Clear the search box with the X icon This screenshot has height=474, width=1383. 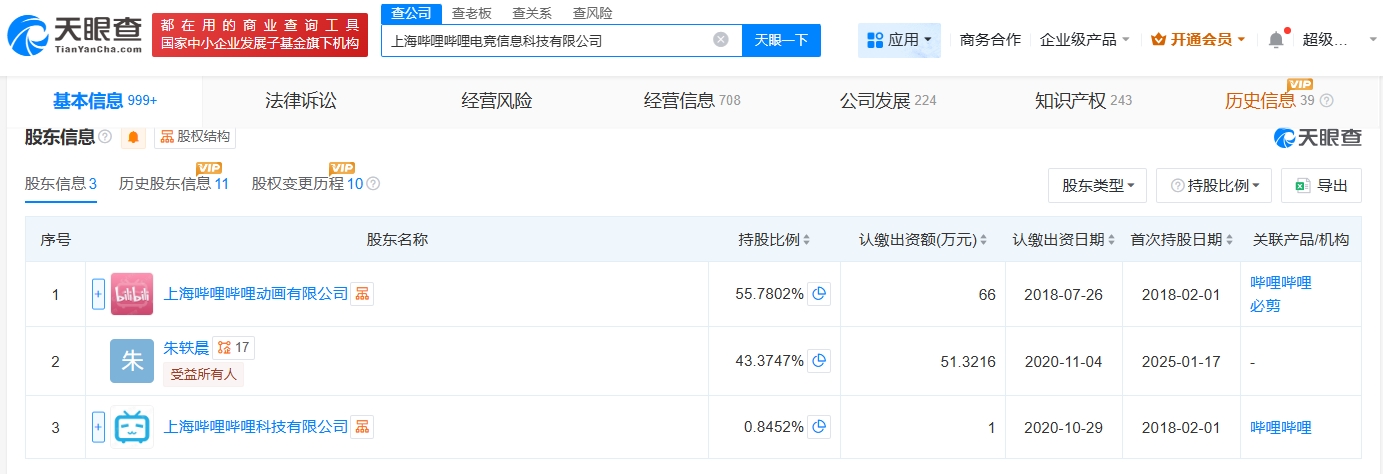tap(720, 40)
